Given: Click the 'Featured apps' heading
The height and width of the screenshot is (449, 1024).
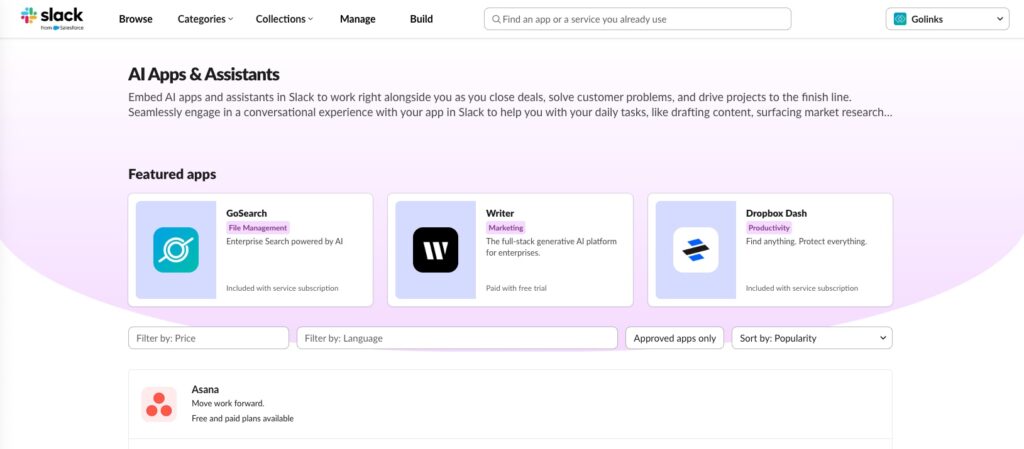Looking at the screenshot, I should click(172, 174).
